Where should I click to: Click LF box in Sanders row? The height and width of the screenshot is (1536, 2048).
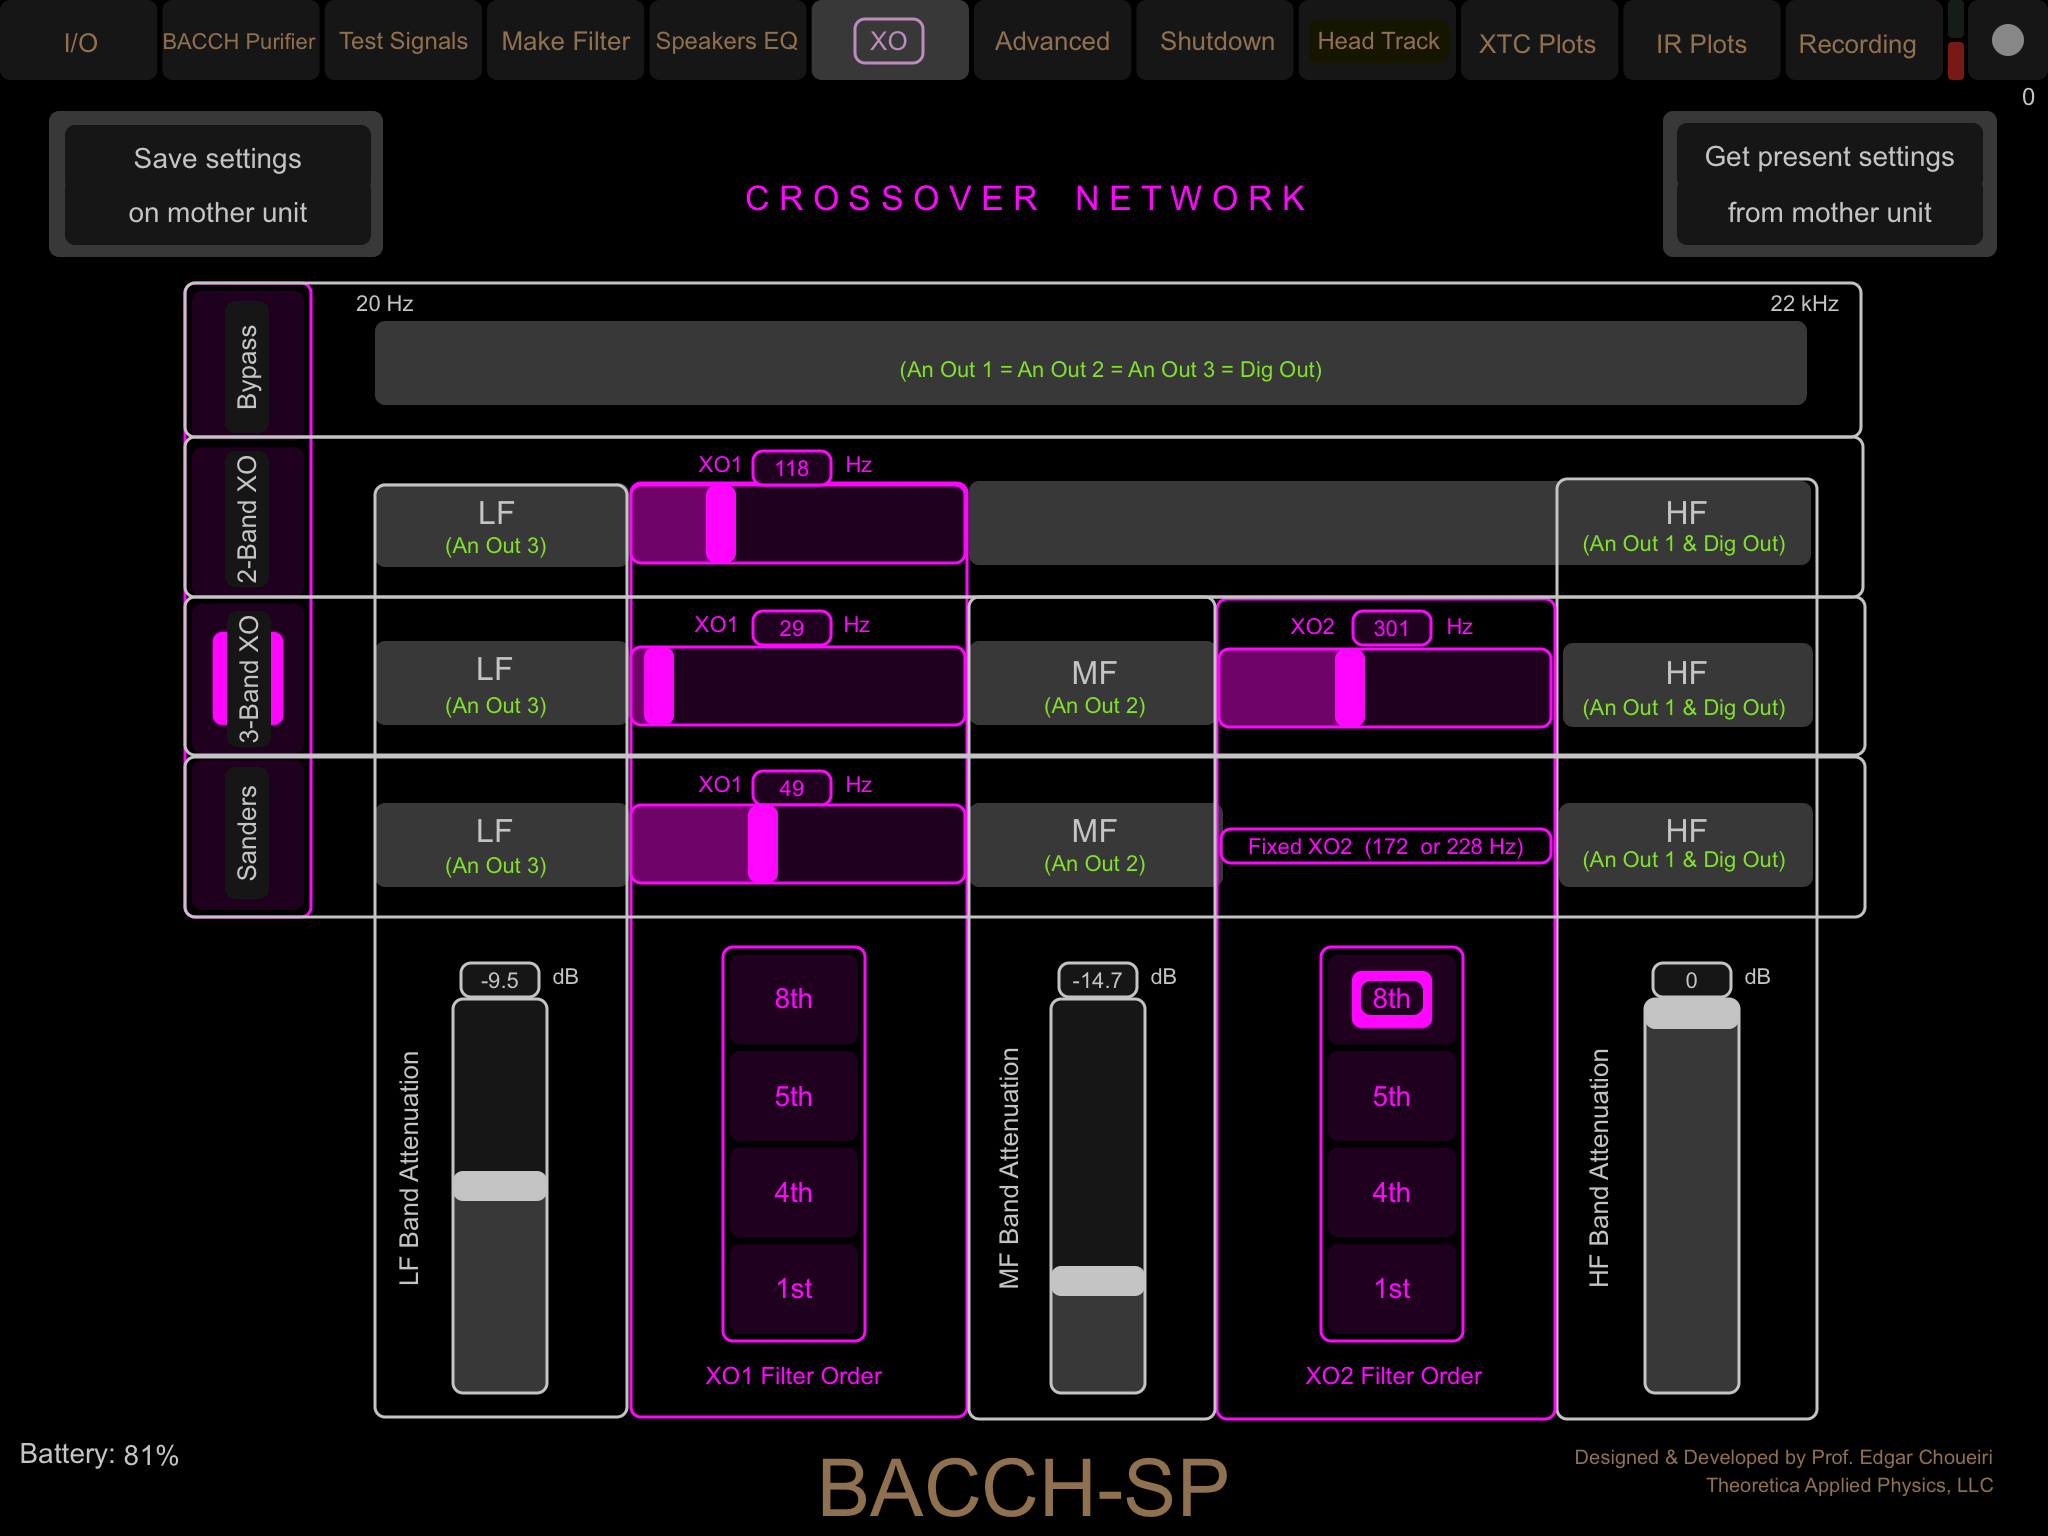(501, 845)
